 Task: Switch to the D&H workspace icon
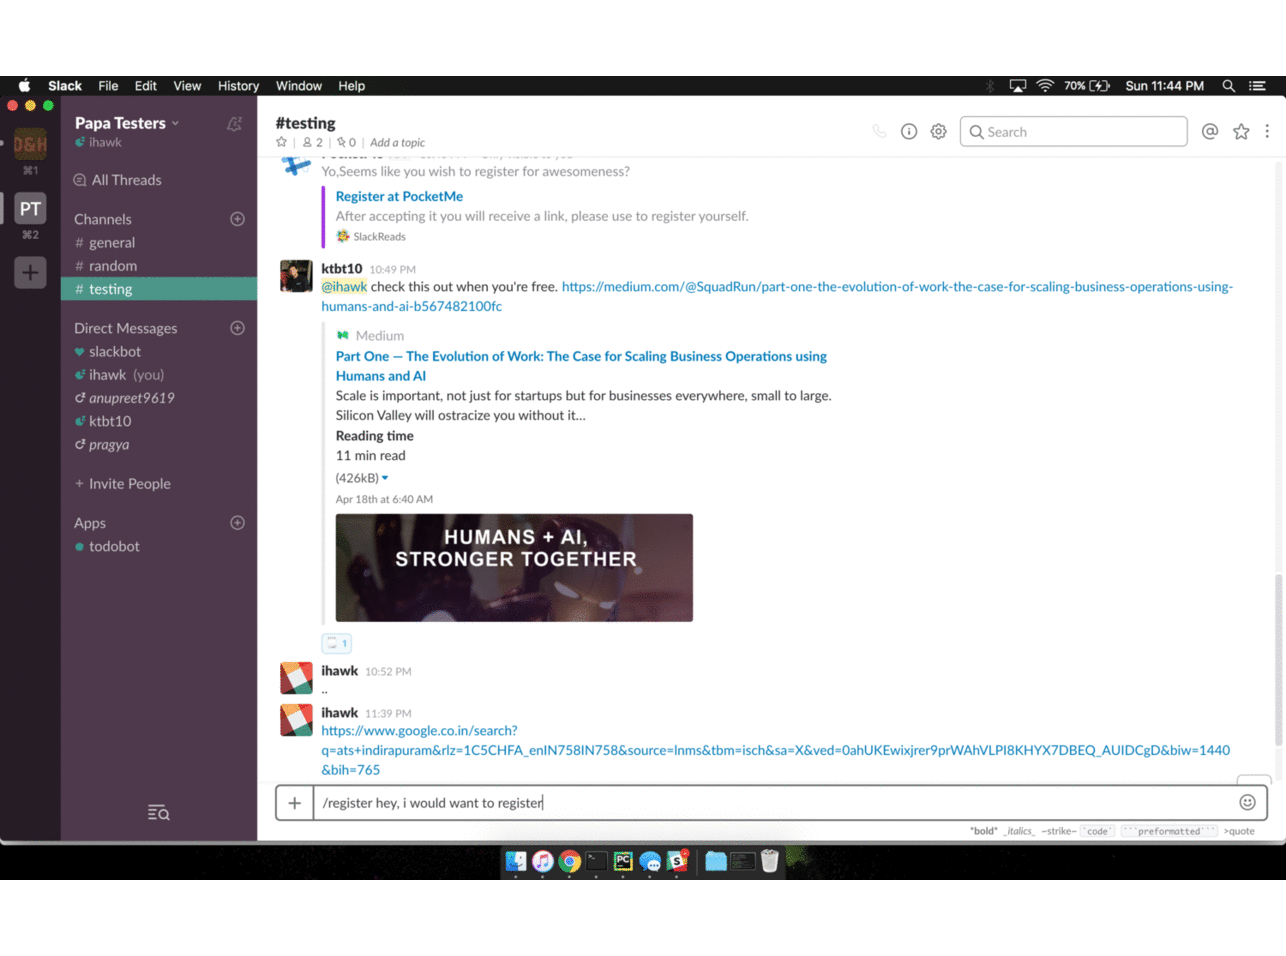[30, 144]
